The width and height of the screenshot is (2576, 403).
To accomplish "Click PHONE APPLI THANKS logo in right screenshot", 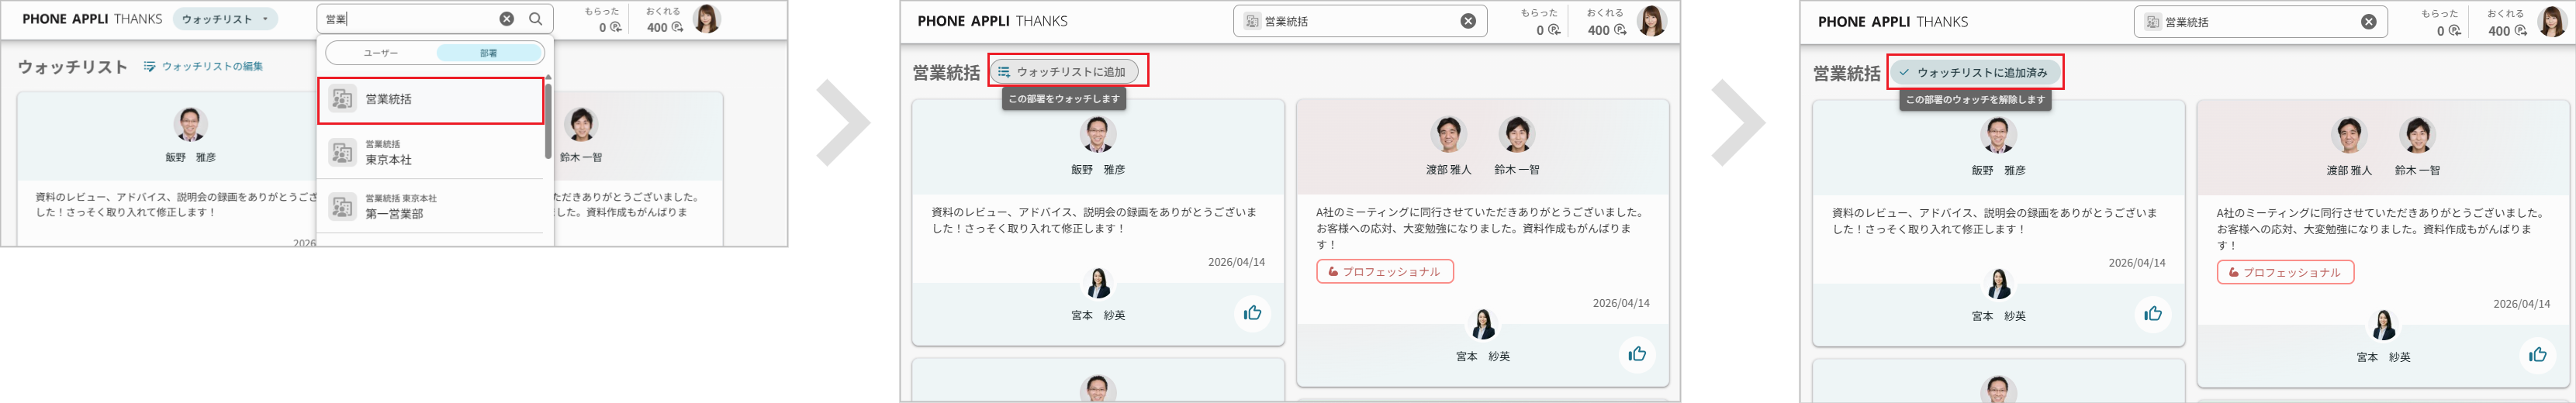I will point(1893,22).
